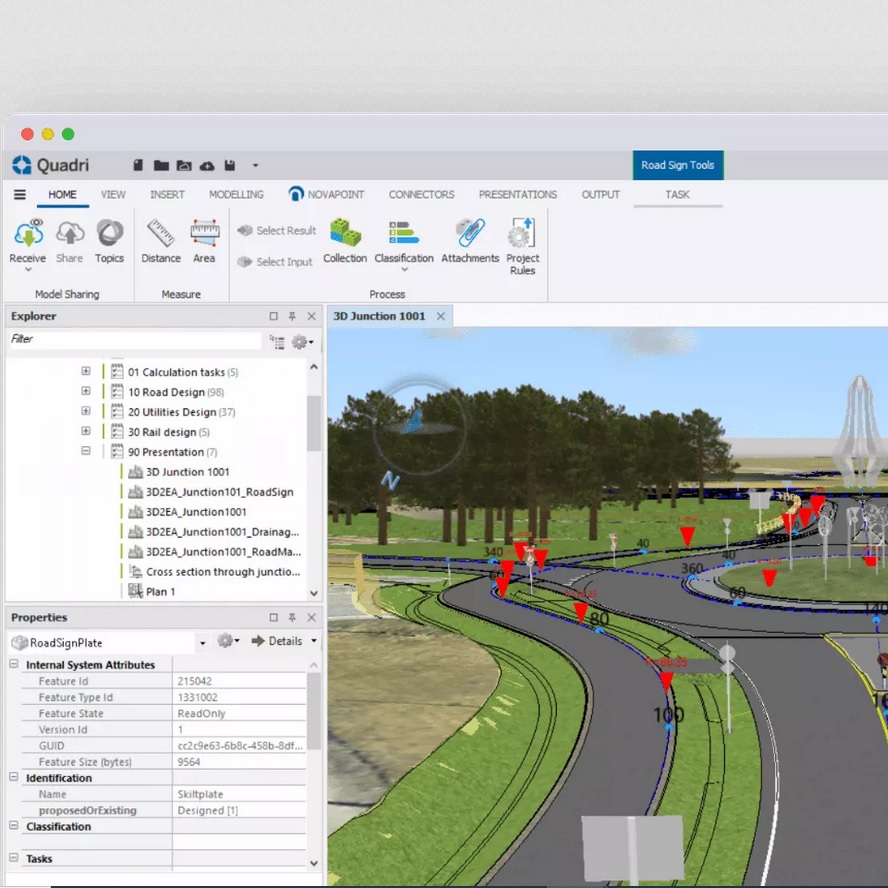Image resolution: width=888 pixels, height=888 pixels.
Task: Click the Receive model icon
Action: click(x=28, y=233)
